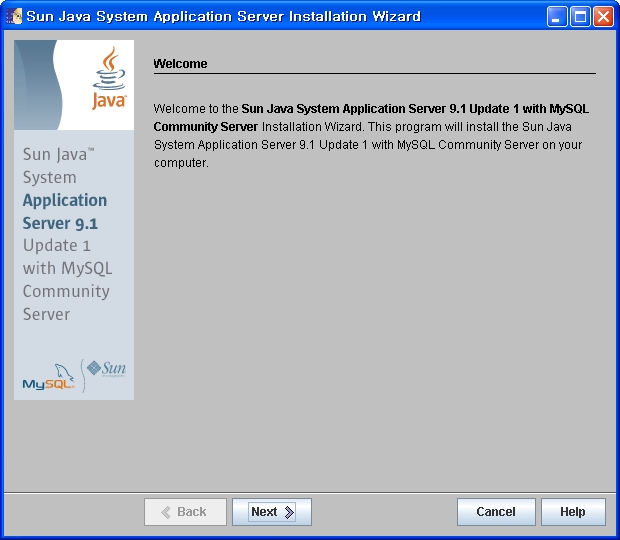Click the Next button
The height and width of the screenshot is (540, 620).
pos(272,512)
